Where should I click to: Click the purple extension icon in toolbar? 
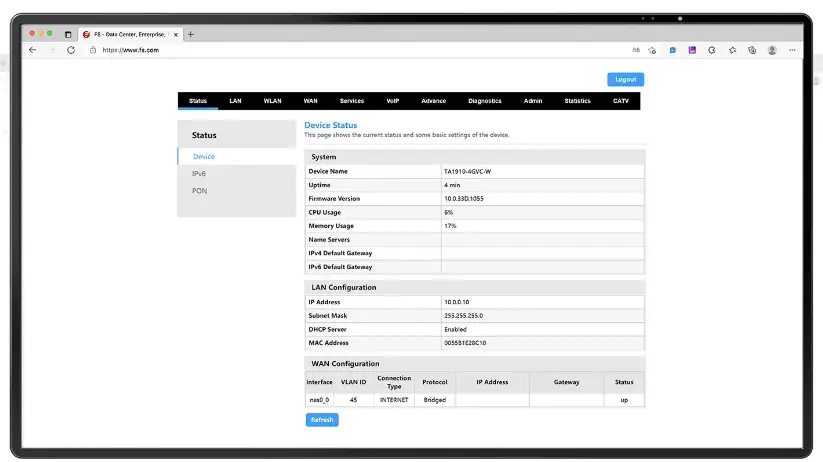(x=692, y=50)
